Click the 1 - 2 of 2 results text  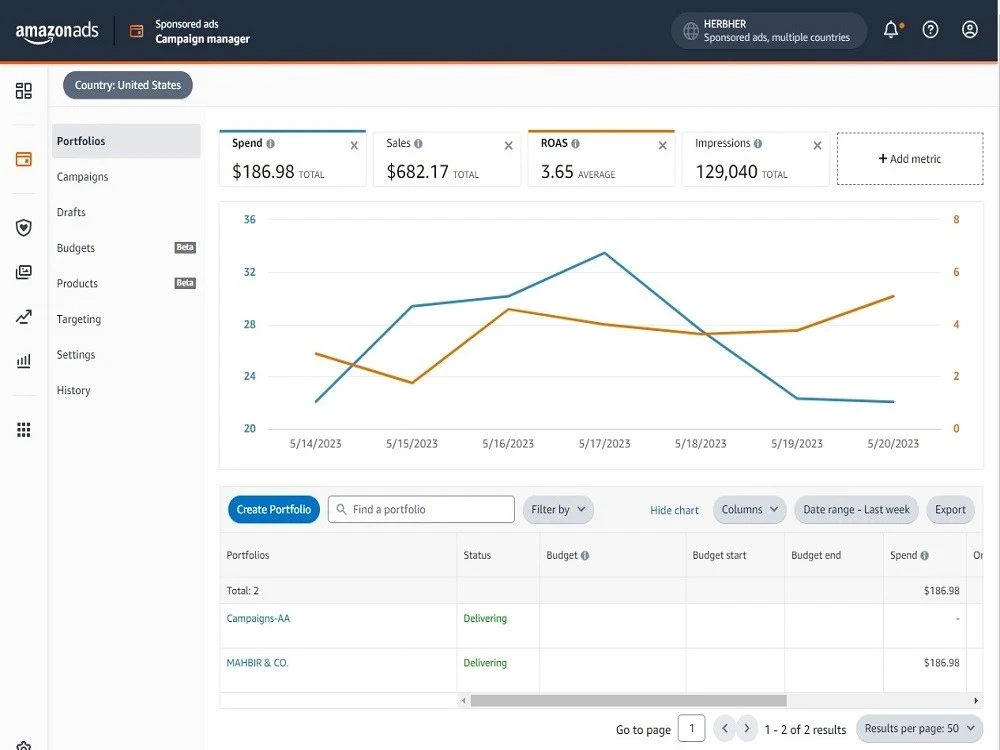pyautogui.click(x=805, y=730)
